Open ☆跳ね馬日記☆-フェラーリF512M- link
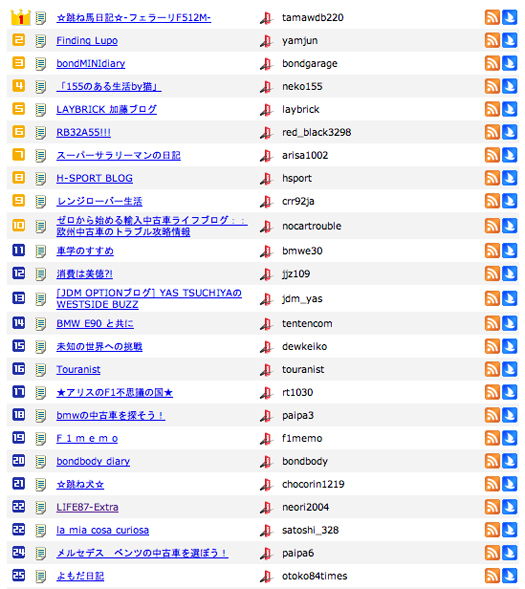 point(134,18)
